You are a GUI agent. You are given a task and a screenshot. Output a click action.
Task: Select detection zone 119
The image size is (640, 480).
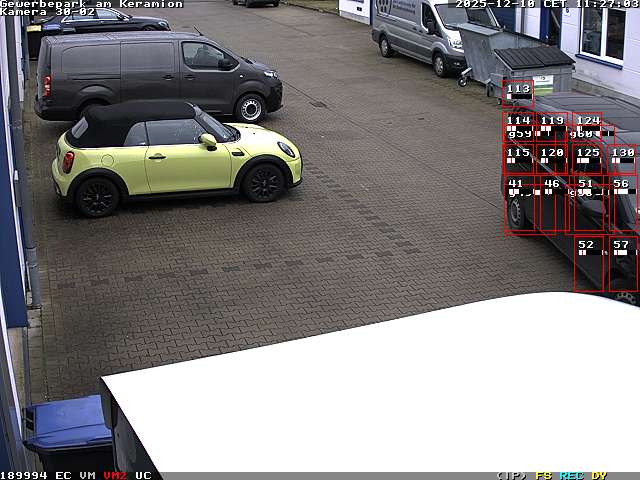point(552,125)
